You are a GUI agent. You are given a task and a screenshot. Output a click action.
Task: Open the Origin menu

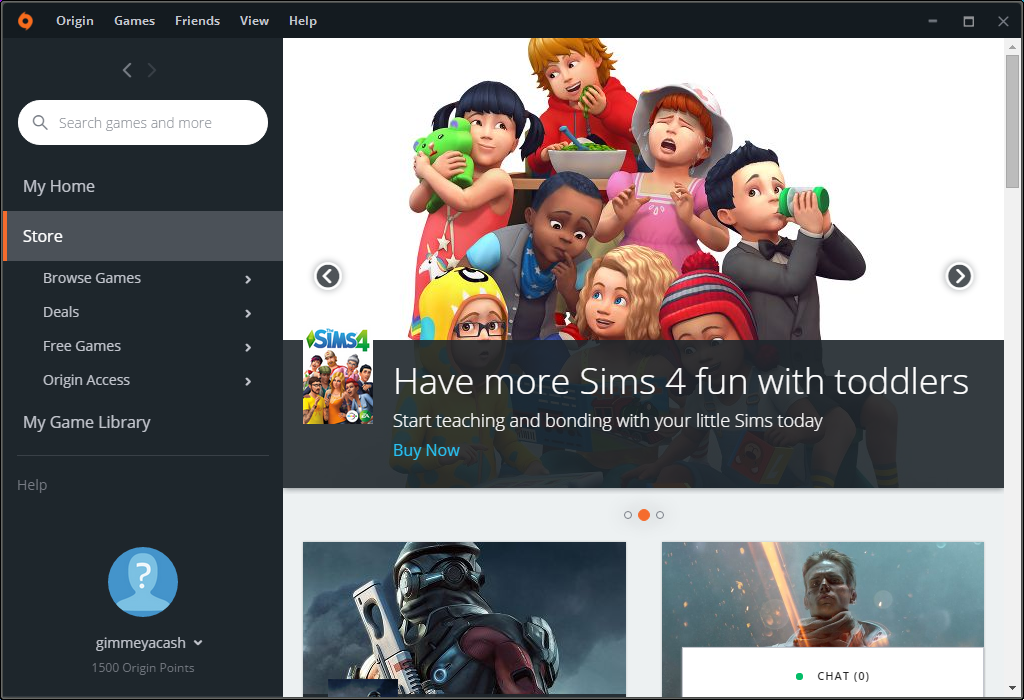pos(74,21)
